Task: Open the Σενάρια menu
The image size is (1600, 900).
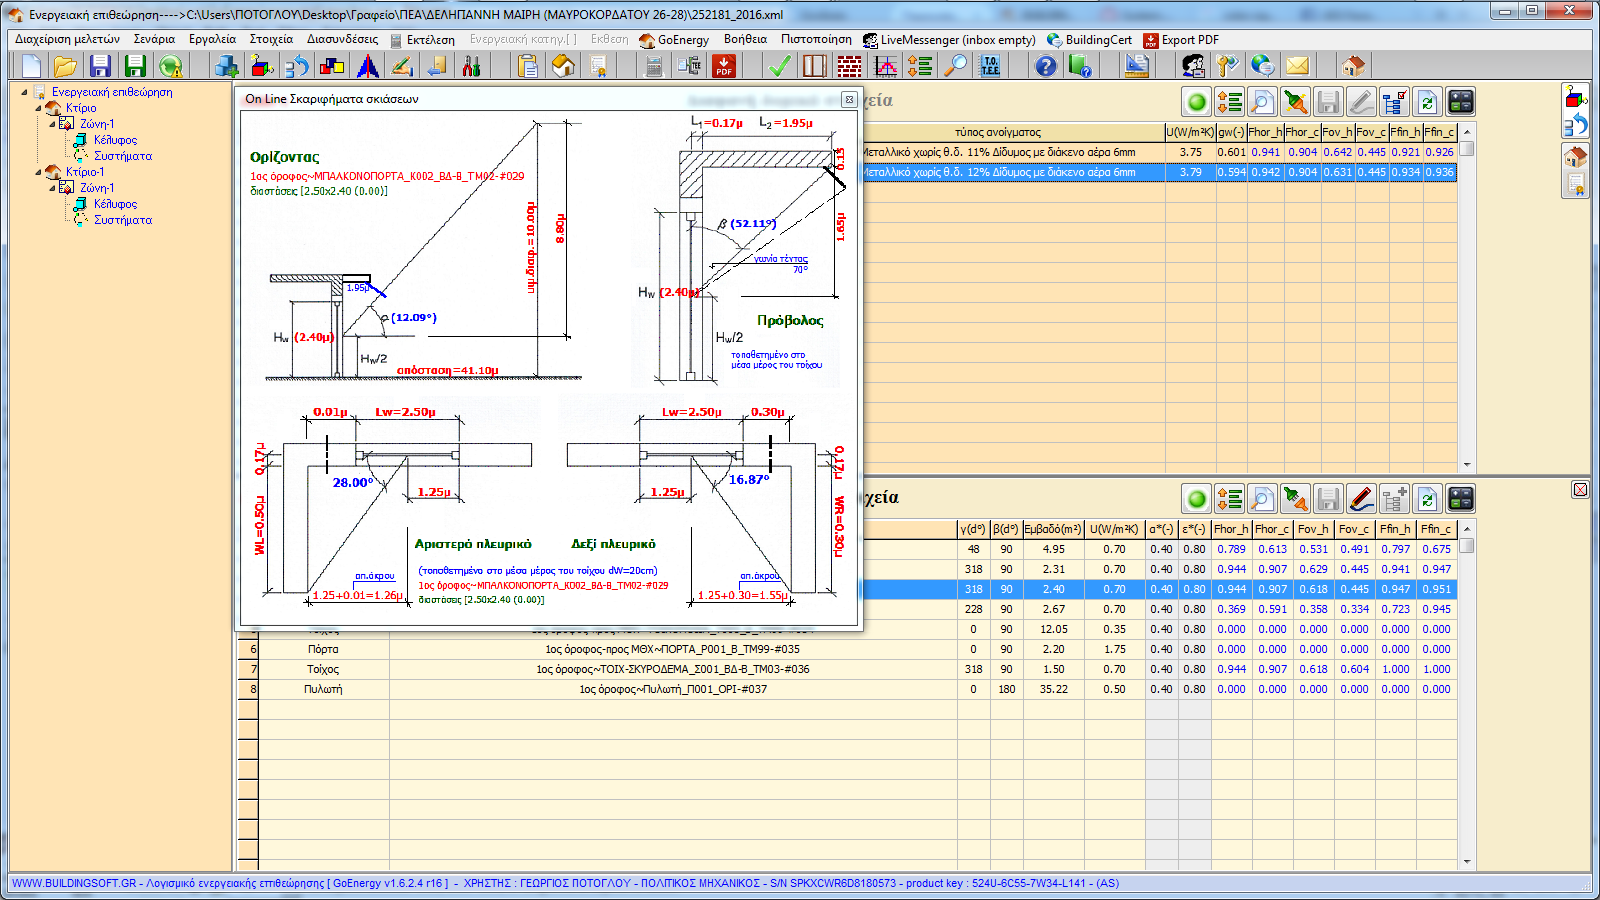Action: 154,40
